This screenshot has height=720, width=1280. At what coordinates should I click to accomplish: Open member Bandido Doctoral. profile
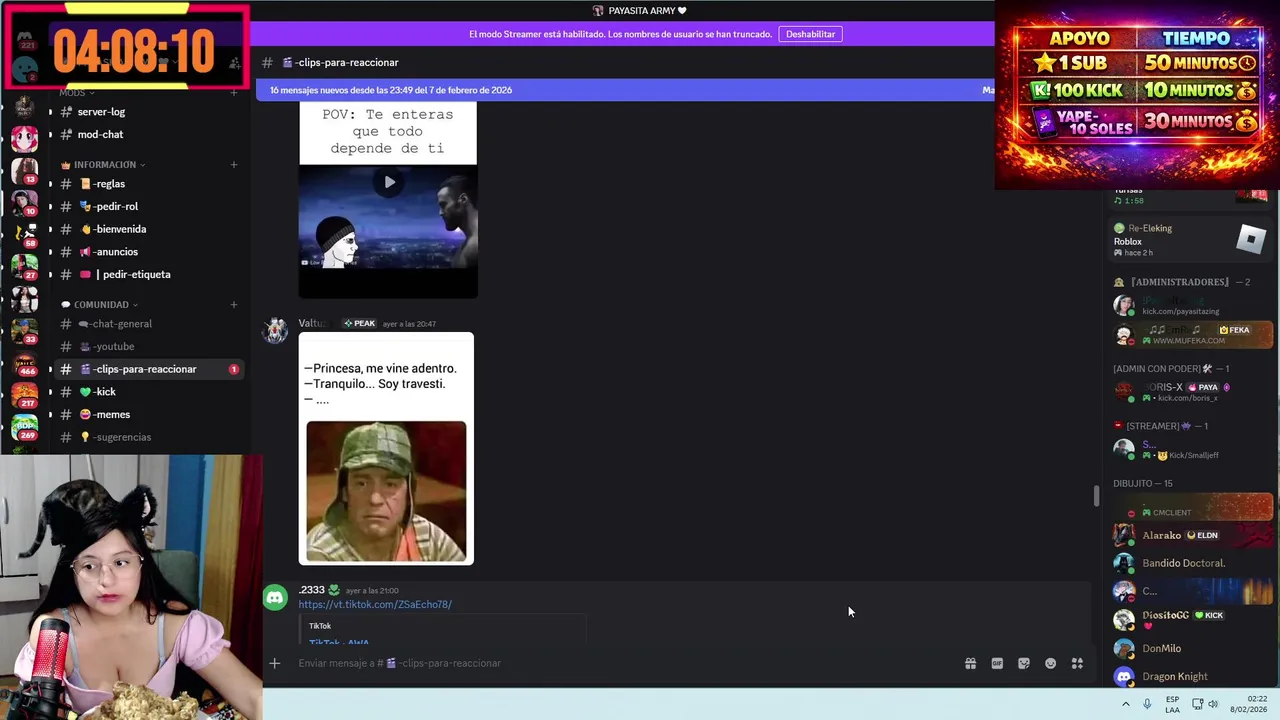(x=1190, y=563)
